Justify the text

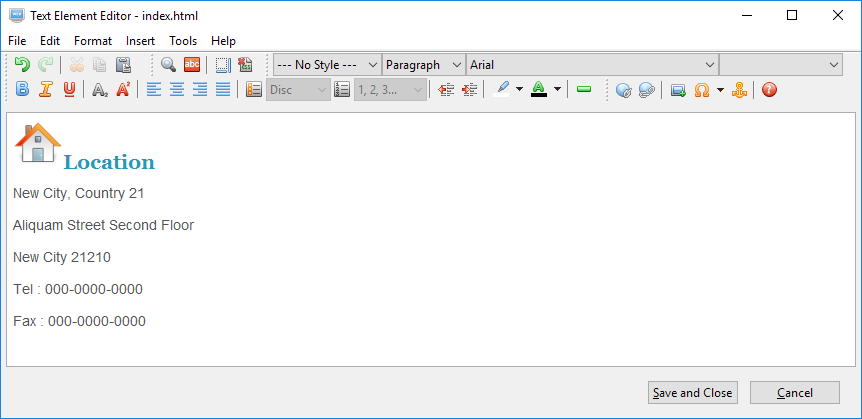click(x=223, y=90)
